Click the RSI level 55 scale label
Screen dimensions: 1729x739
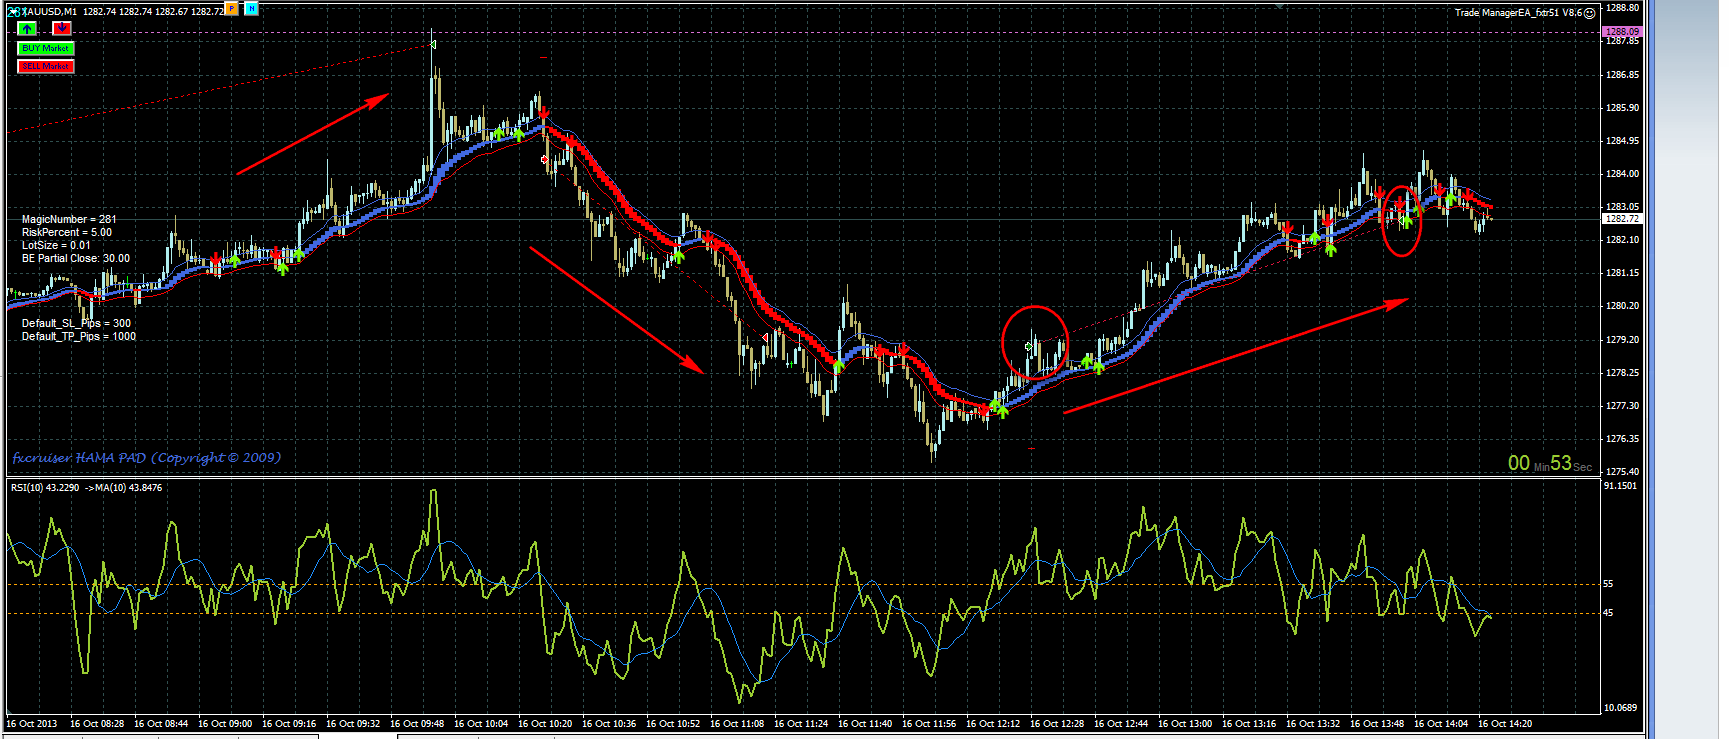[1608, 583]
